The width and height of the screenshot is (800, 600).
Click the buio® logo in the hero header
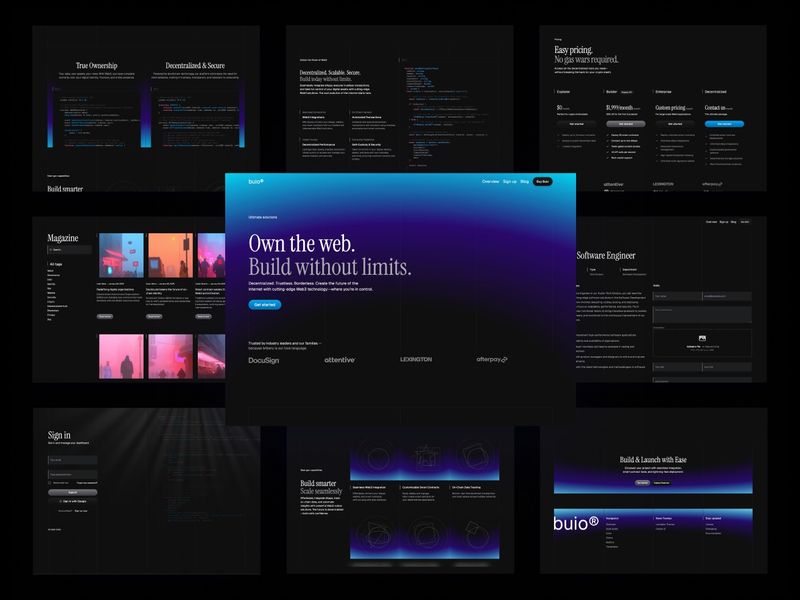point(256,181)
